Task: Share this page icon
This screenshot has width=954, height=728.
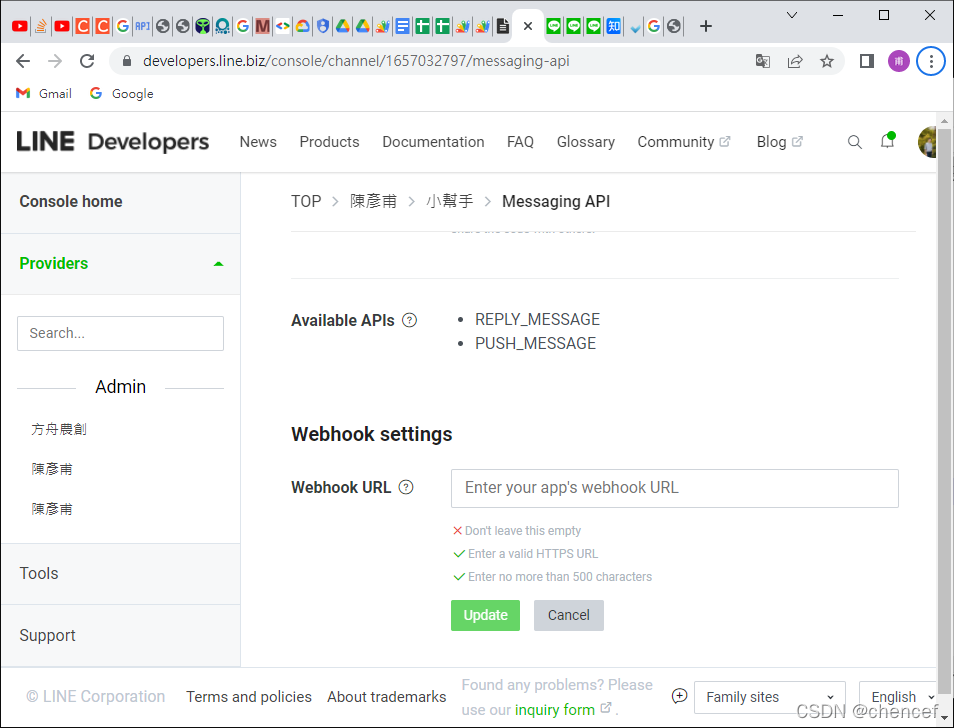Action: click(795, 61)
